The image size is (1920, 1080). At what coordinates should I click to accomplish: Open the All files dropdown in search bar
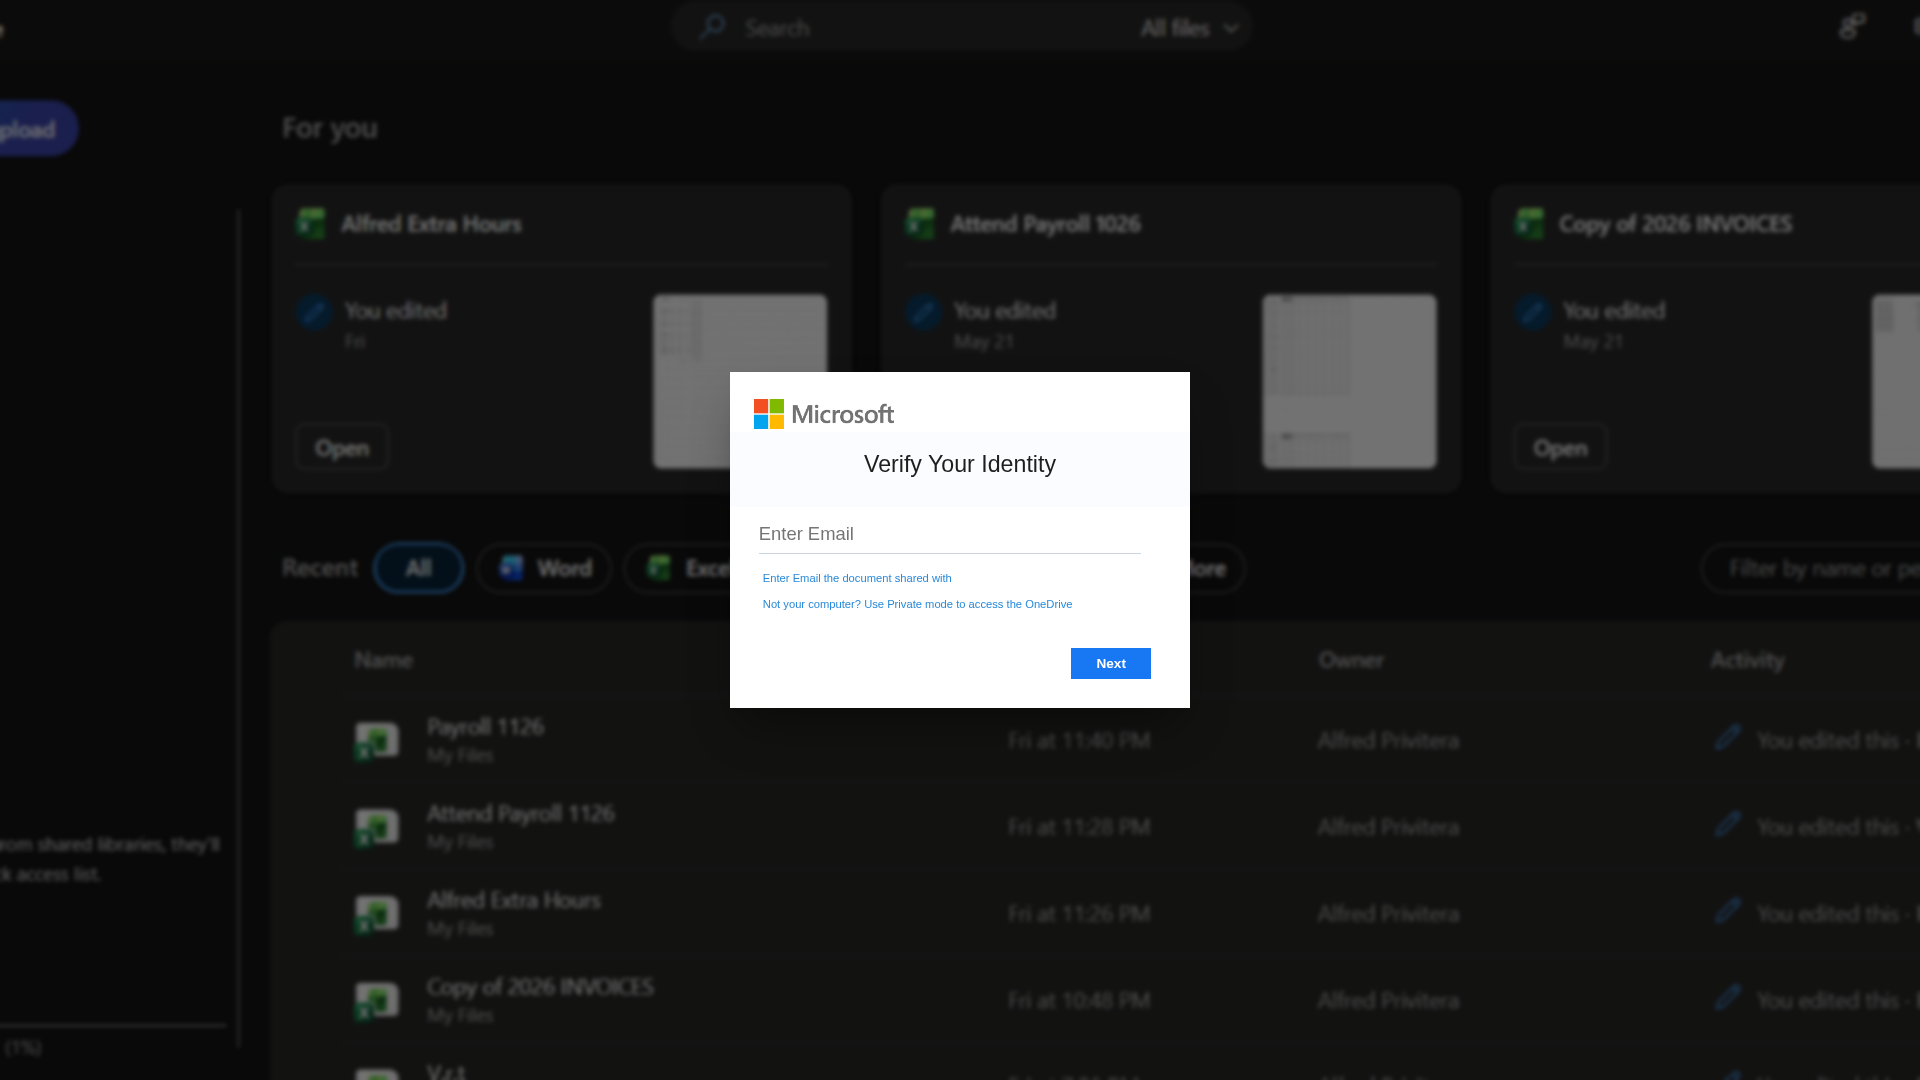(1190, 28)
